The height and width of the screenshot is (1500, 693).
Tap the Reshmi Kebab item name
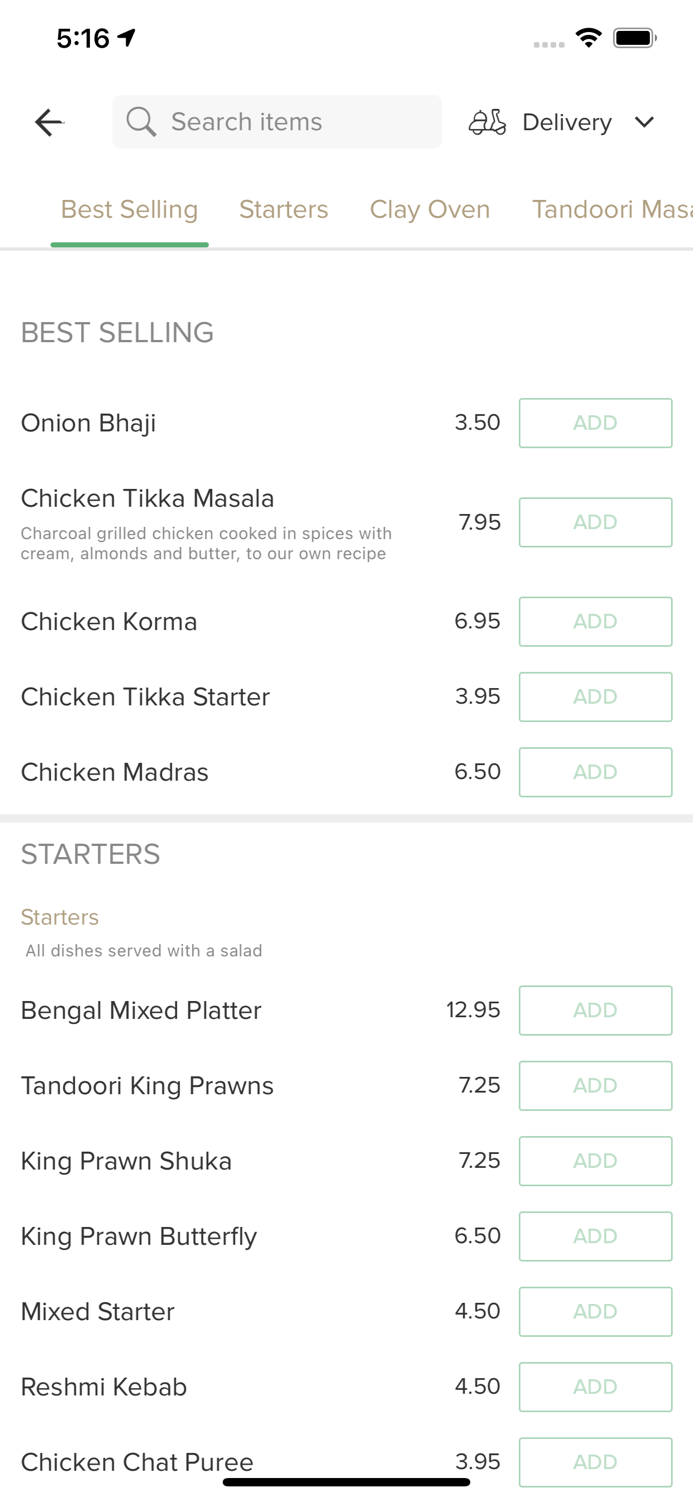(x=104, y=1387)
